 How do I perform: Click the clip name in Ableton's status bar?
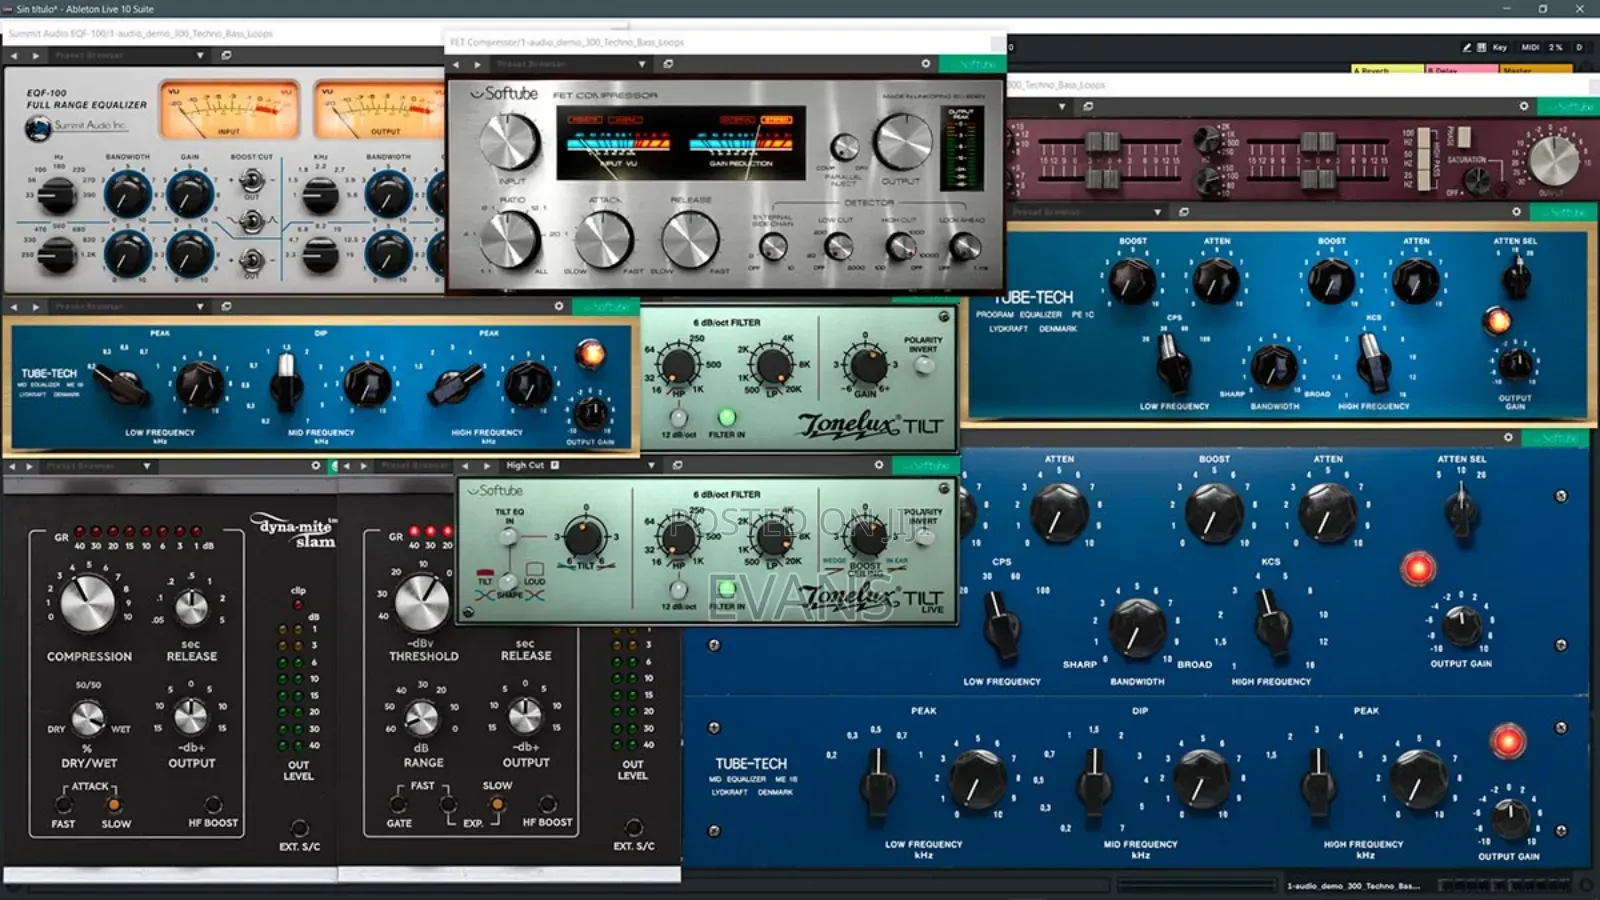pos(1352,886)
